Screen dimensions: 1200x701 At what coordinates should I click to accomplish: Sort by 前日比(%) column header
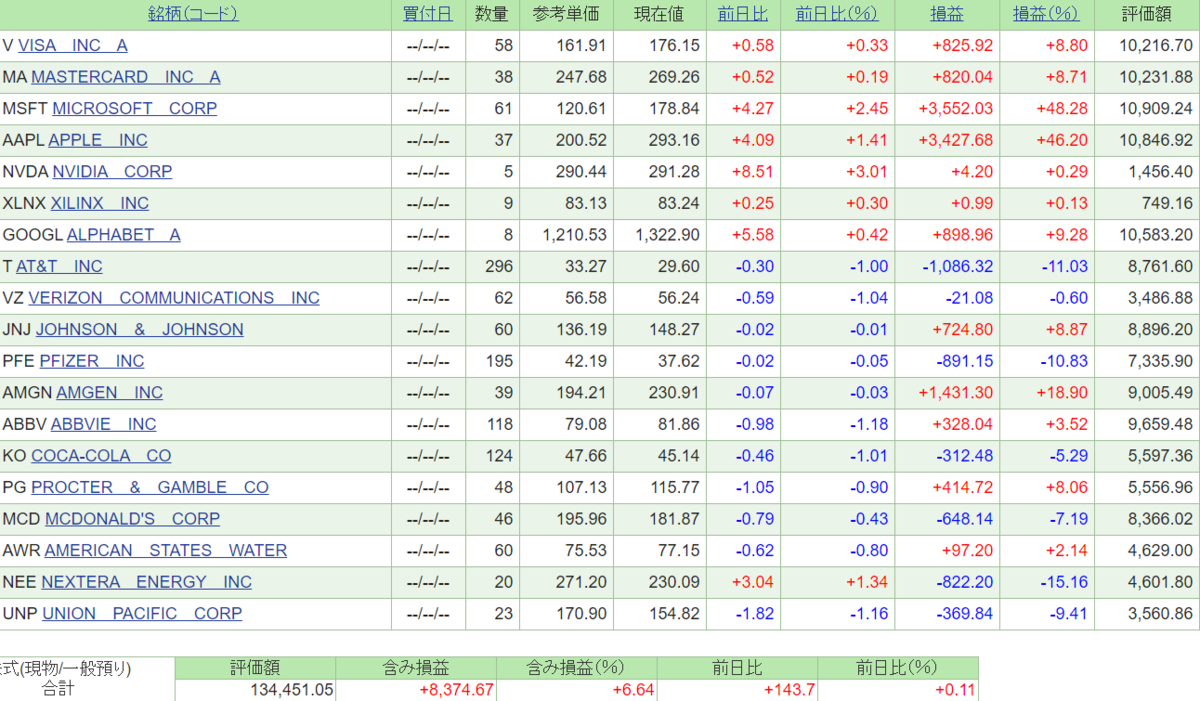836,14
